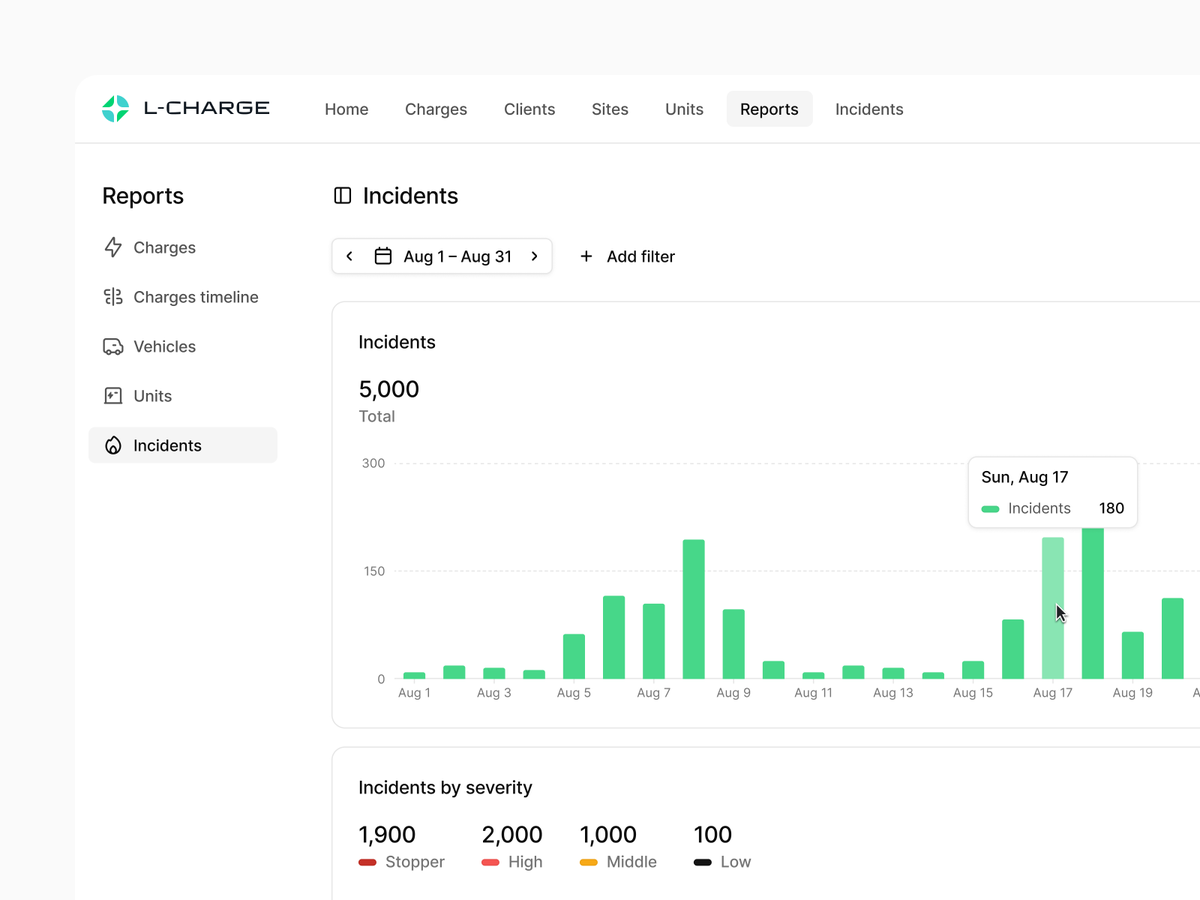This screenshot has width=1200, height=900.
Task: Click the Aug 1 axis label
Action: (414, 693)
